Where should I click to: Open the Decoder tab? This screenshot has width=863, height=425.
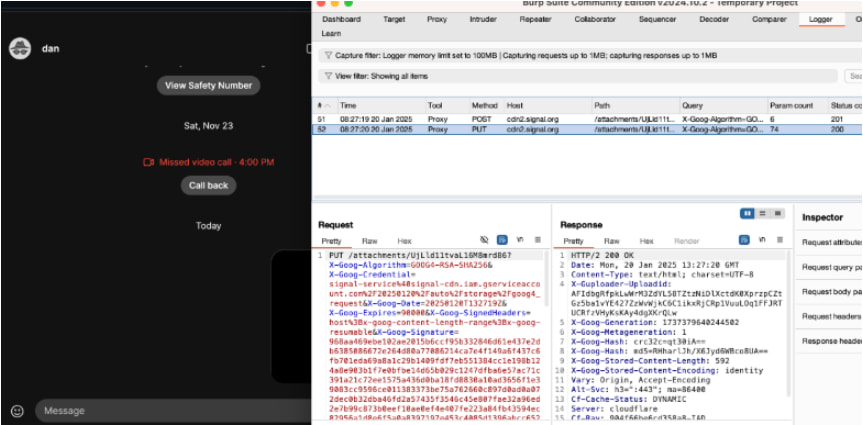[x=714, y=19]
